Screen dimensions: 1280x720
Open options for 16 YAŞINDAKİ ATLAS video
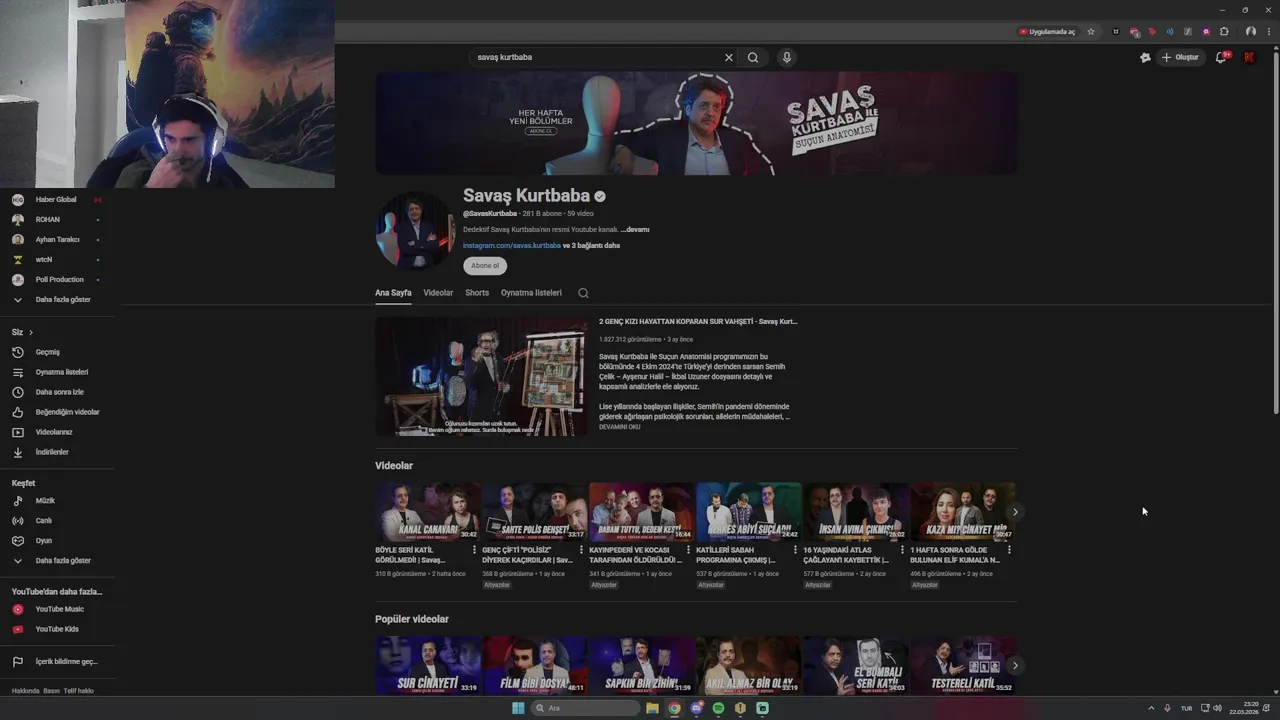click(902, 550)
